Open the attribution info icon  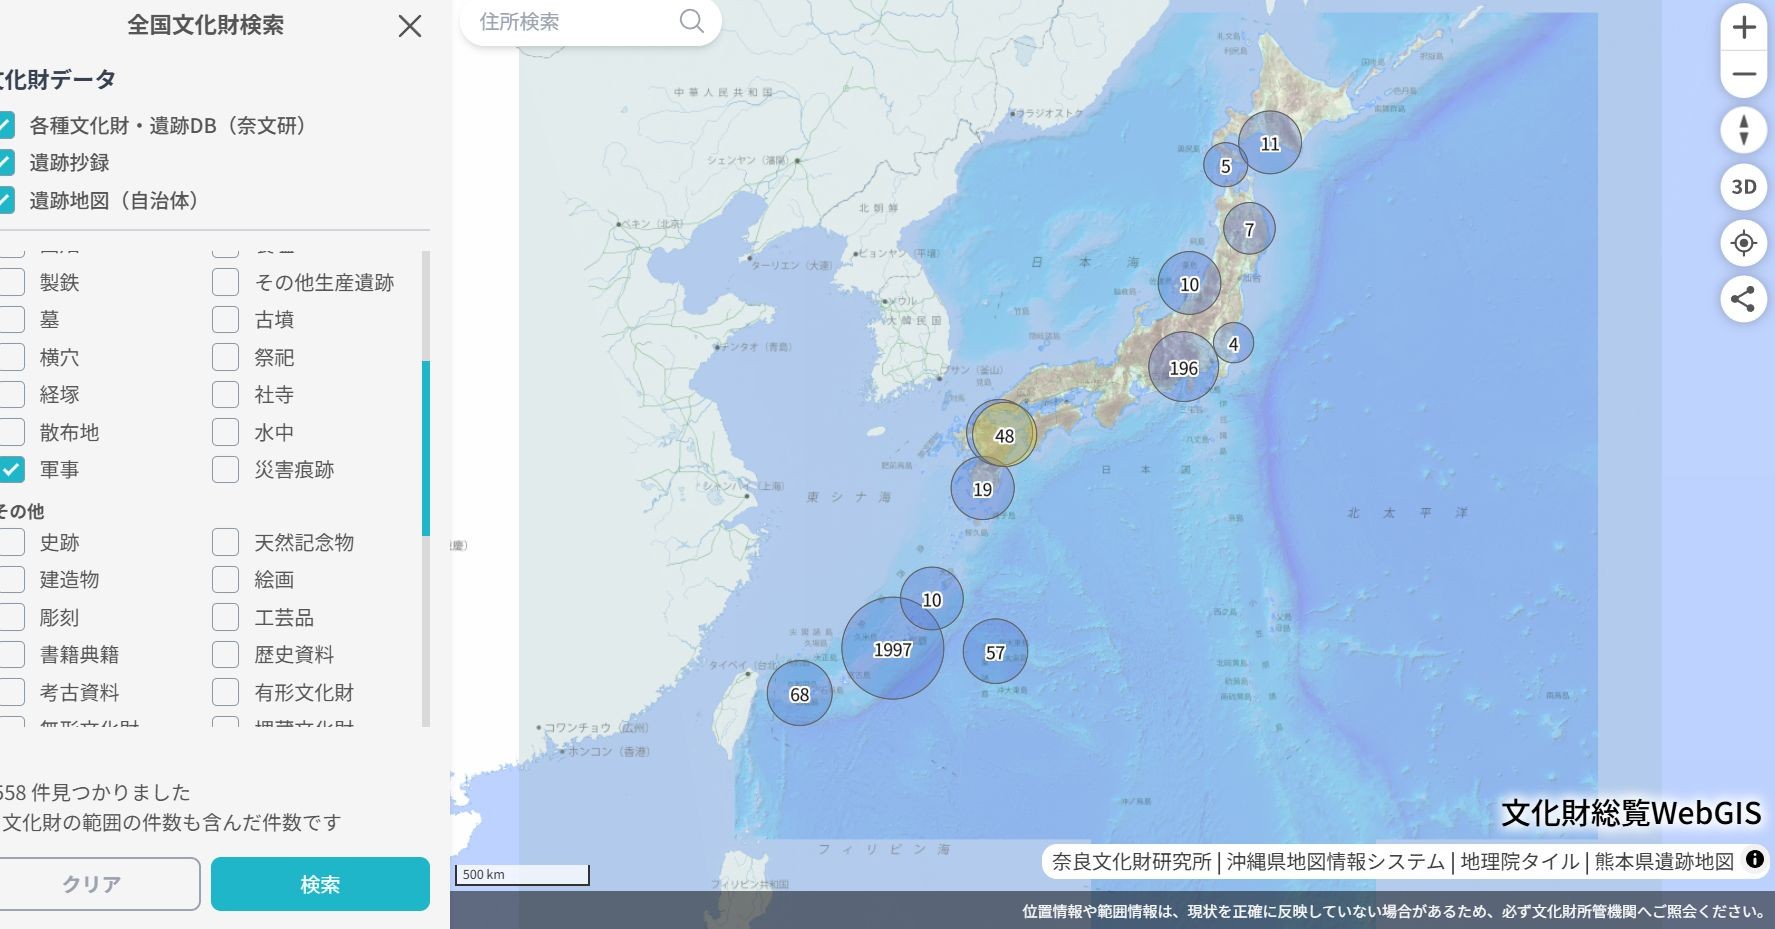[x=1754, y=859]
